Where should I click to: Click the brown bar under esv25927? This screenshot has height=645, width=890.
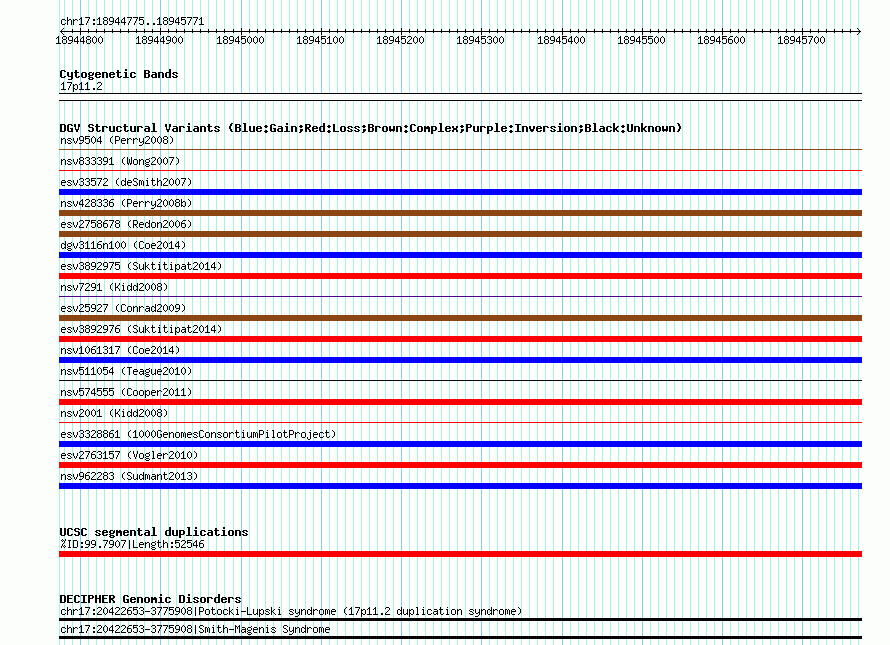coord(460,318)
